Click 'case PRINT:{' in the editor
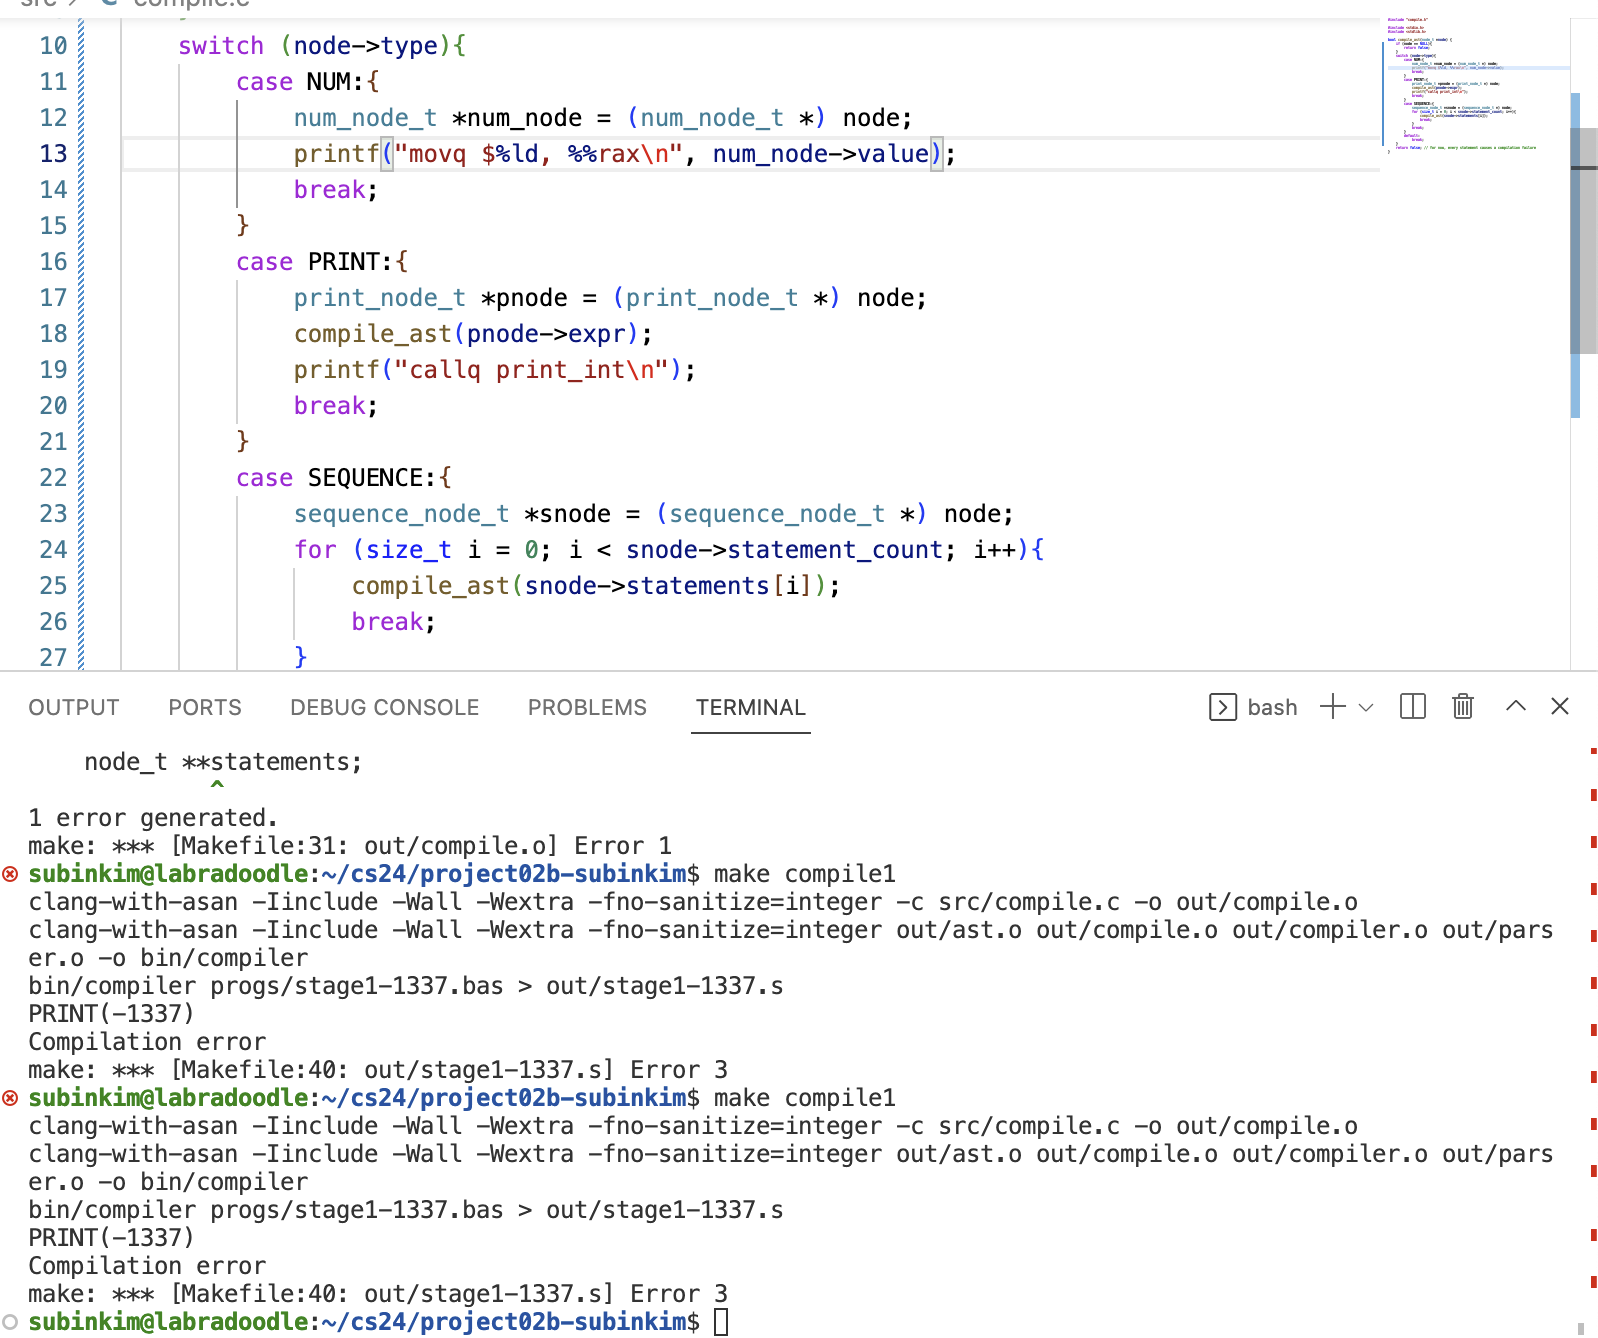 pos(322,262)
